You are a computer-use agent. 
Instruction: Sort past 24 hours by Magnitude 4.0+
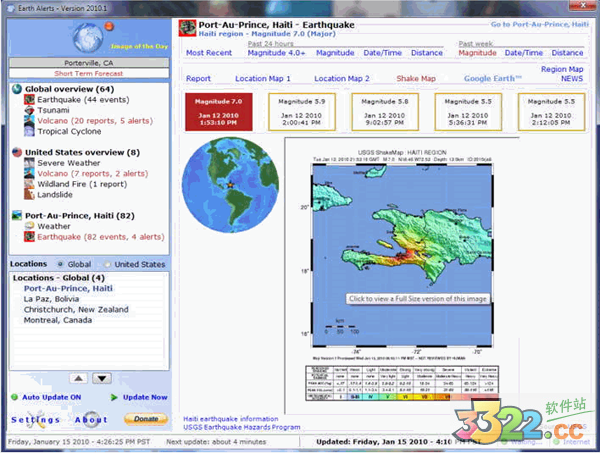coord(276,53)
